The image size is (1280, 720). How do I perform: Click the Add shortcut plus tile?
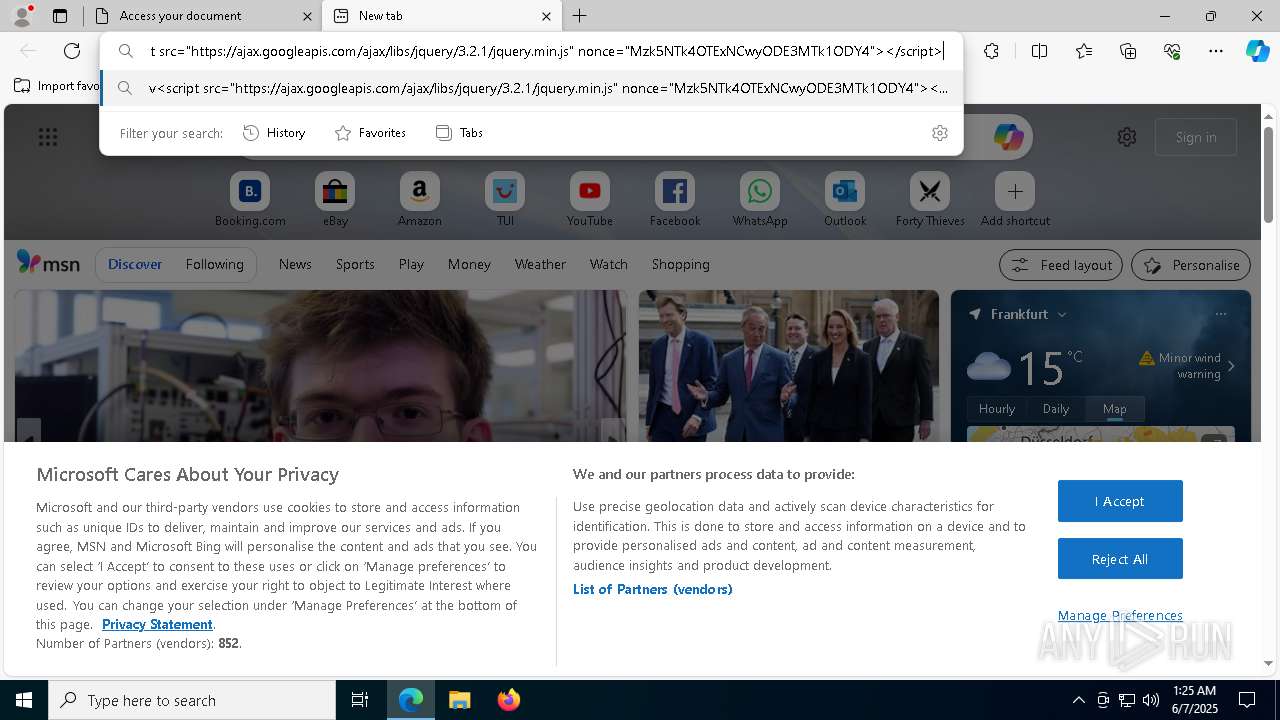point(1015,199)
